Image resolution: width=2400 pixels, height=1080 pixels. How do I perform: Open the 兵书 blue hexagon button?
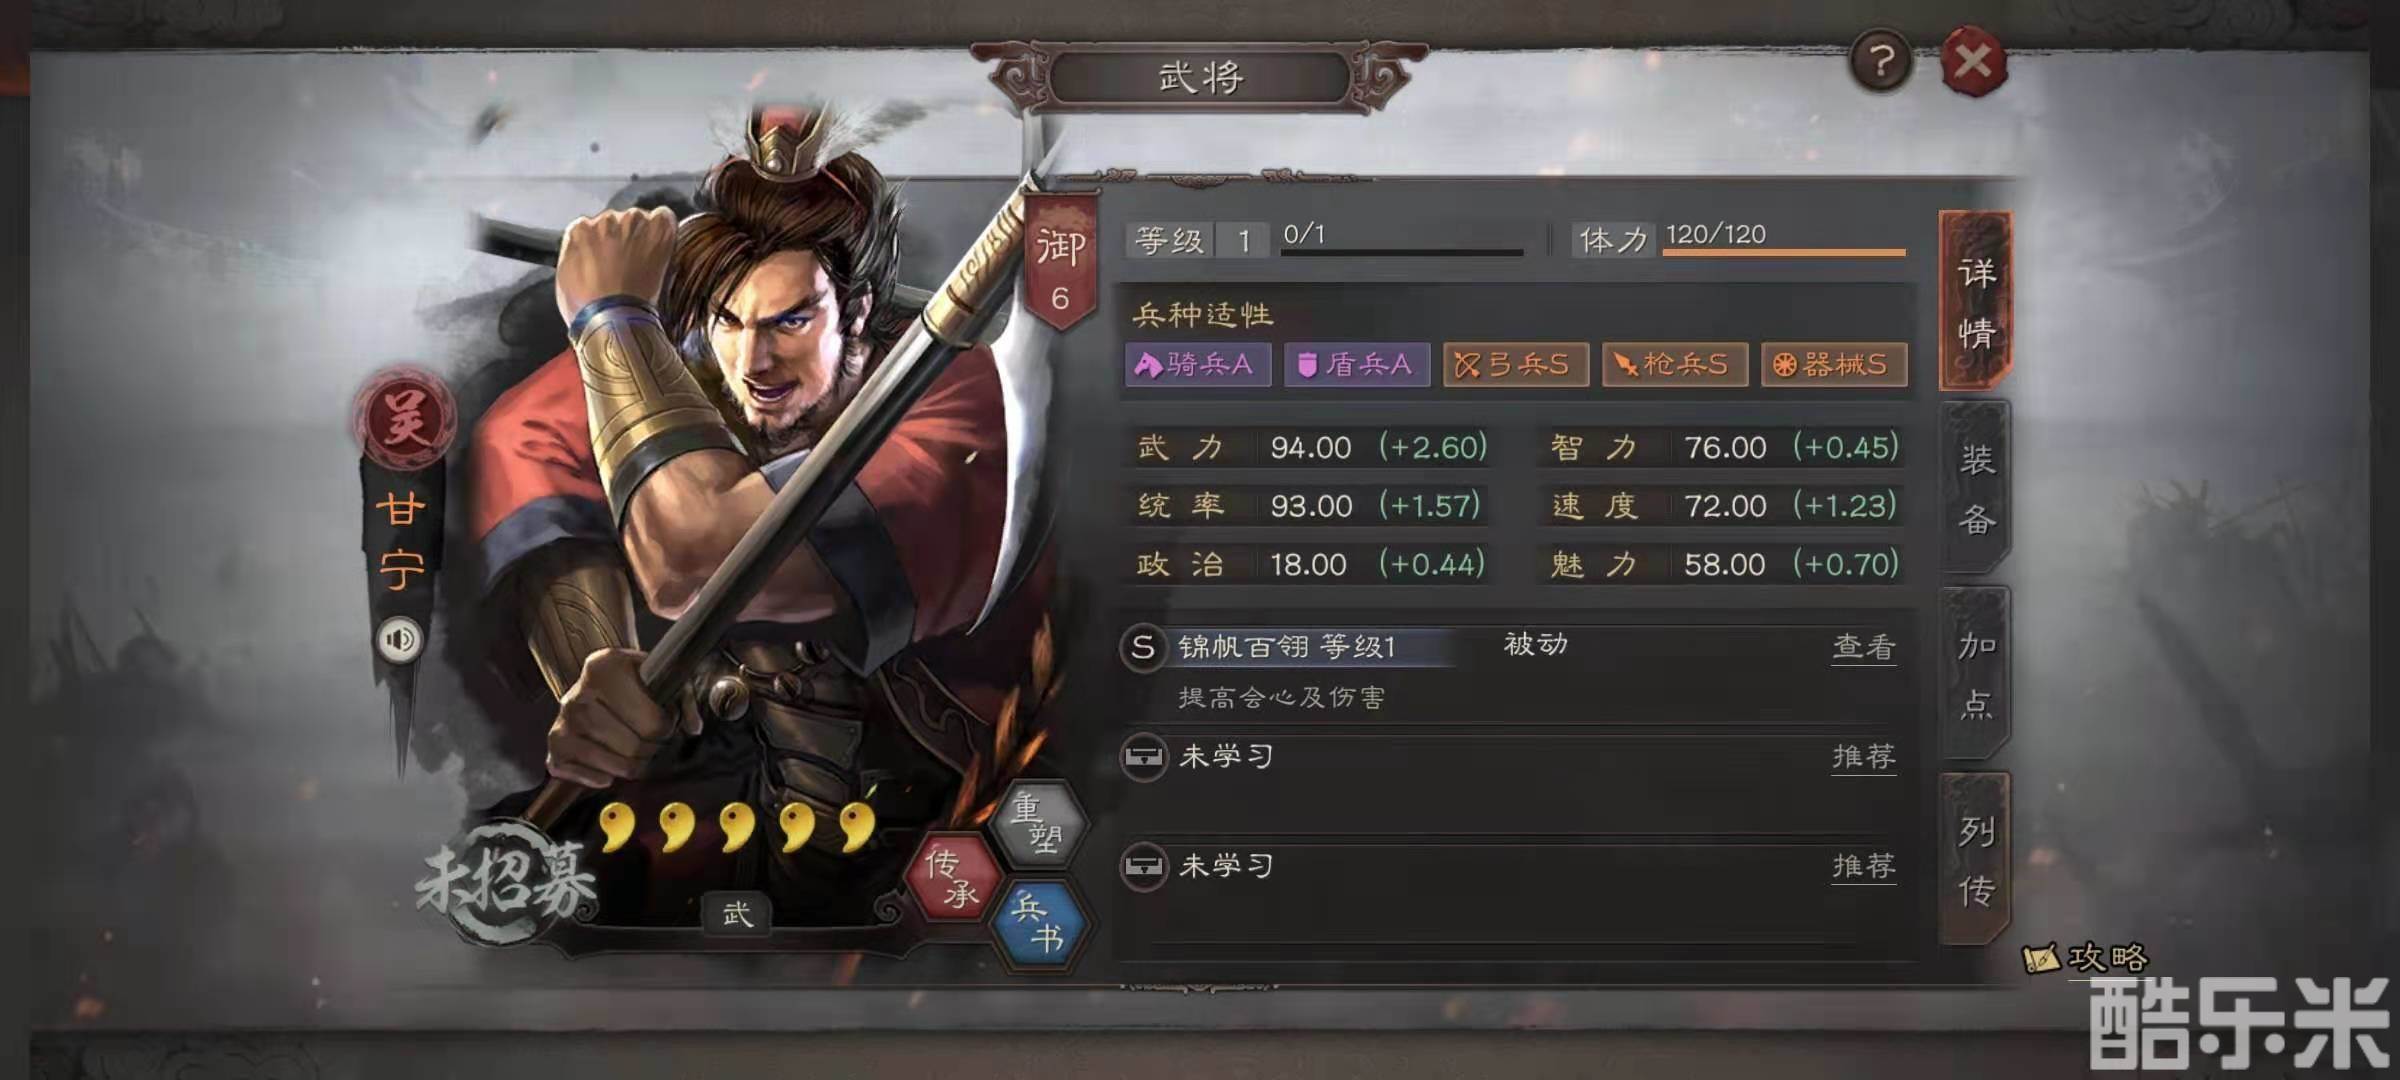(1039, 923)
